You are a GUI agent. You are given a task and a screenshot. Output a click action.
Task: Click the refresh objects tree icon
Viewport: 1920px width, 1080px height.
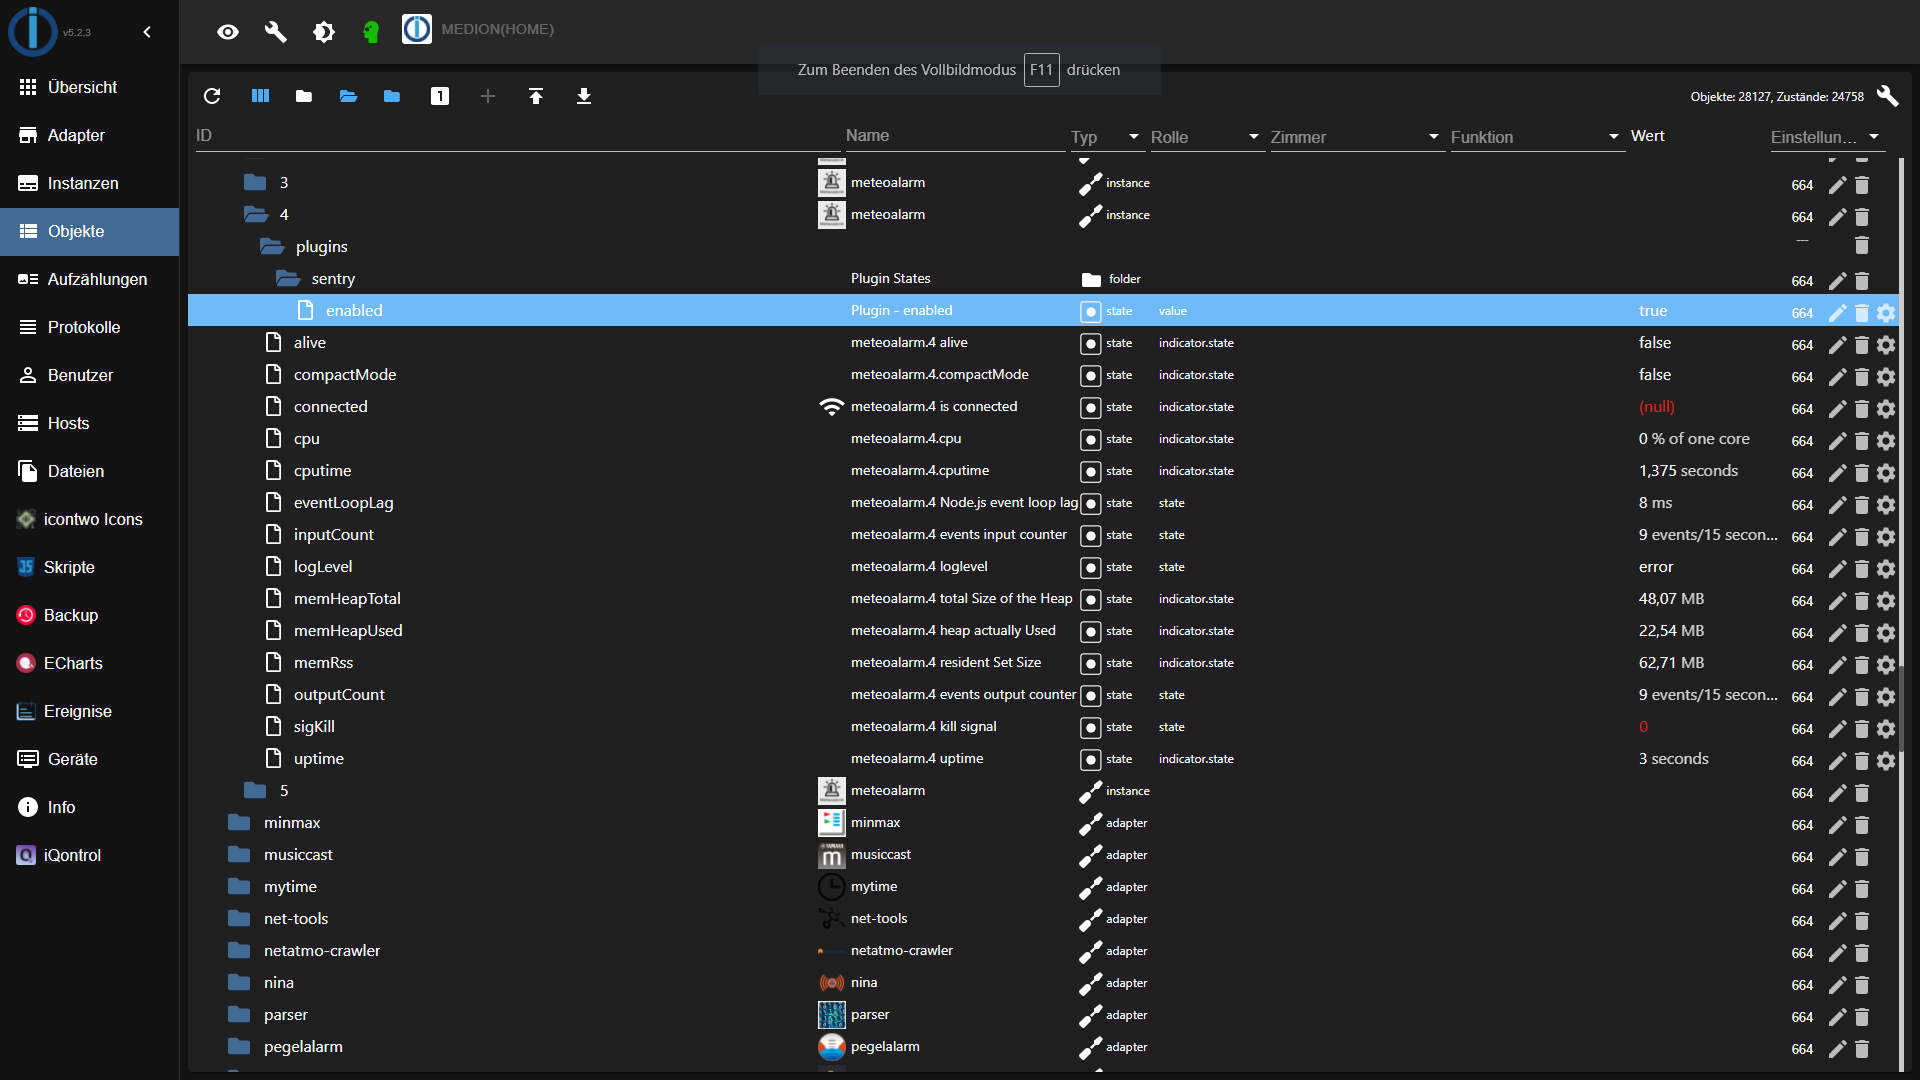pyautogui.click(x=212, y=96)
